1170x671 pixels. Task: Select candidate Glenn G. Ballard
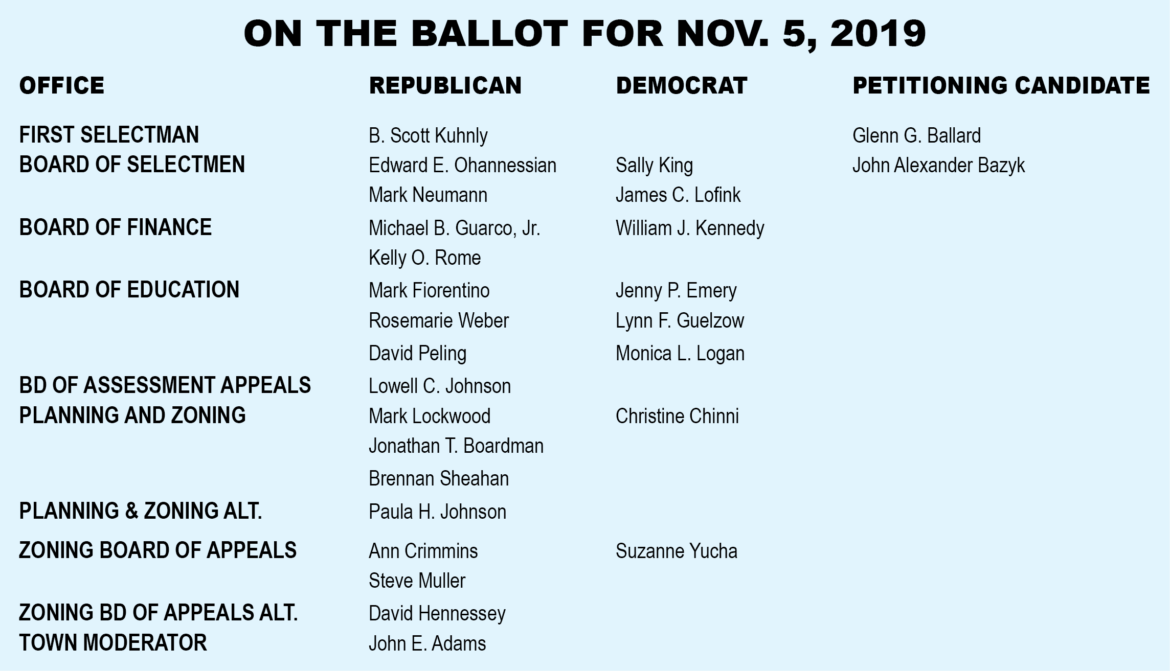point(916,136)
